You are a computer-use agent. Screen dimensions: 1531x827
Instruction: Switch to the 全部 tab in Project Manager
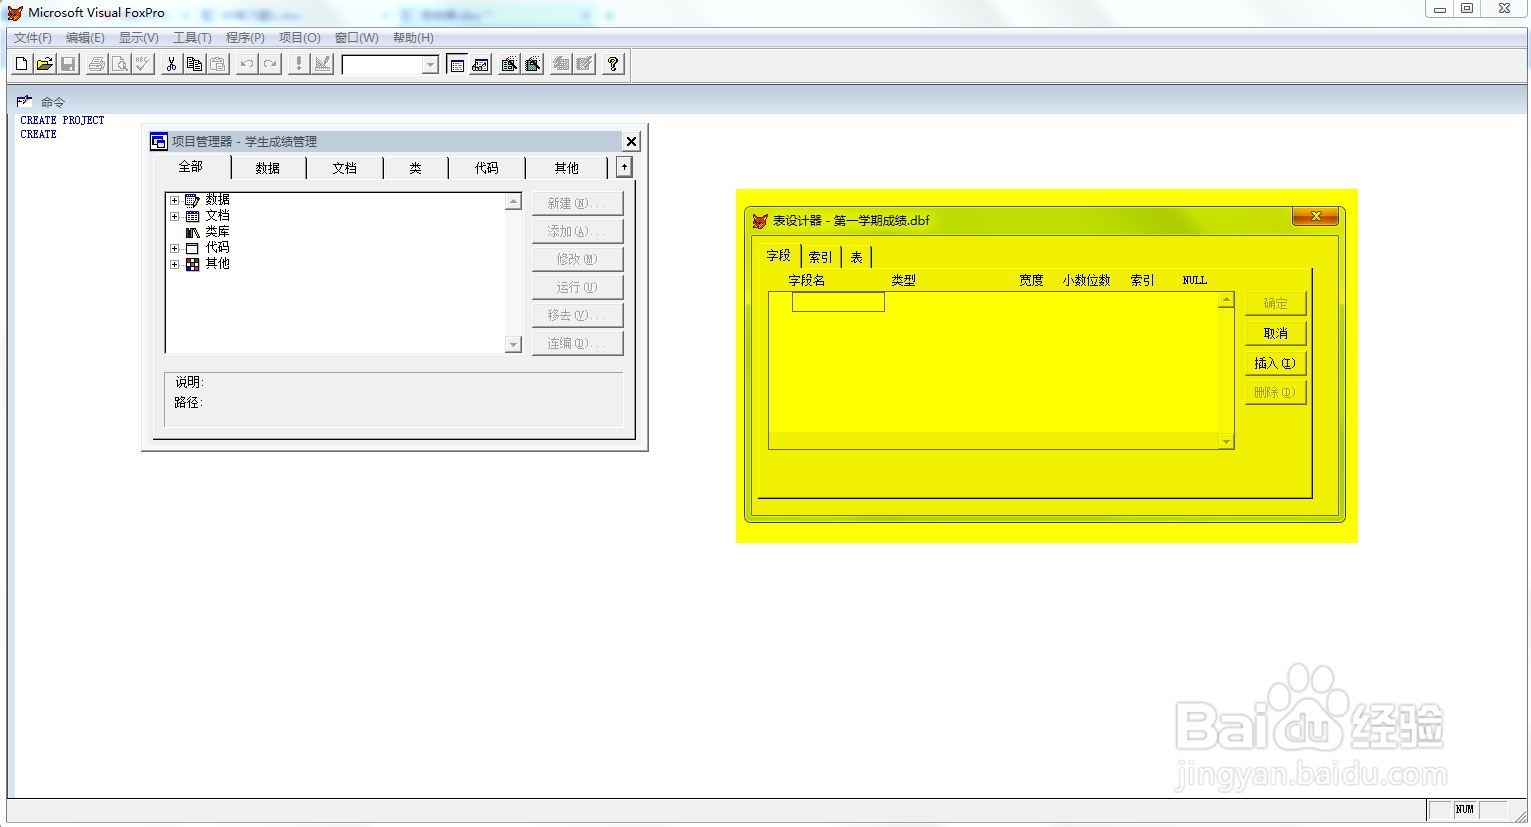point(191,167)
